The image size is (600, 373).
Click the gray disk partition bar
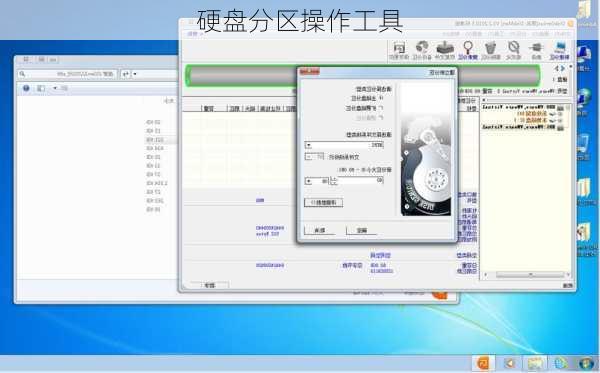(x=364, y=75)
